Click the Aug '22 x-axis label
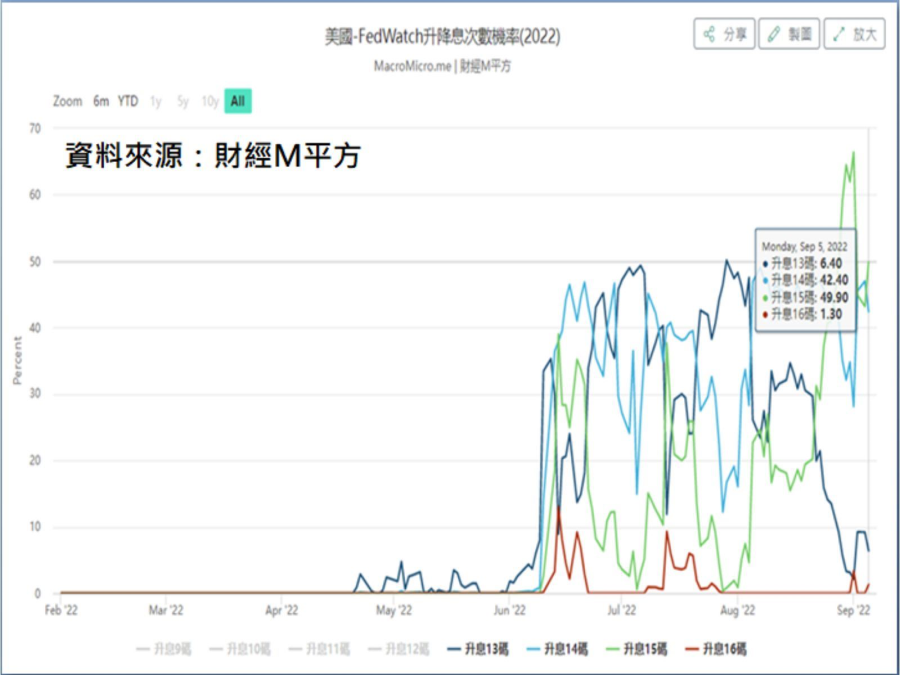 tap(737, 611)
